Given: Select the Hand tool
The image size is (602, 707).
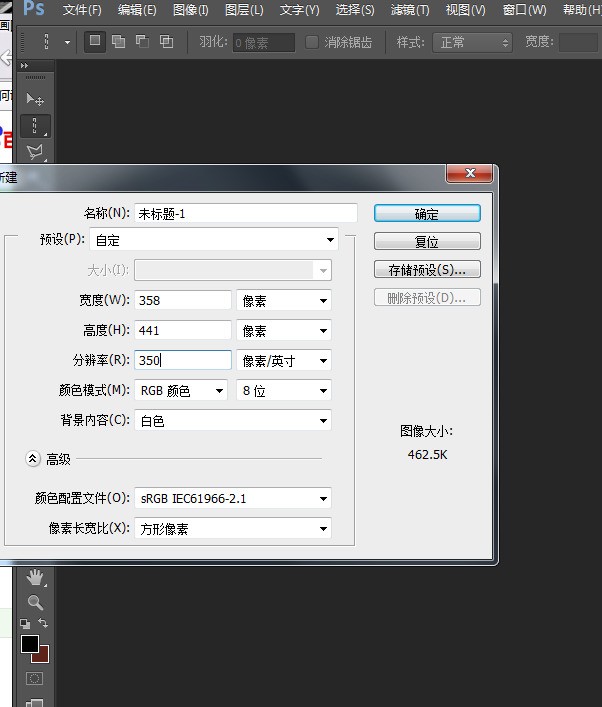Looking at the screenshot, I should (35, 577).
